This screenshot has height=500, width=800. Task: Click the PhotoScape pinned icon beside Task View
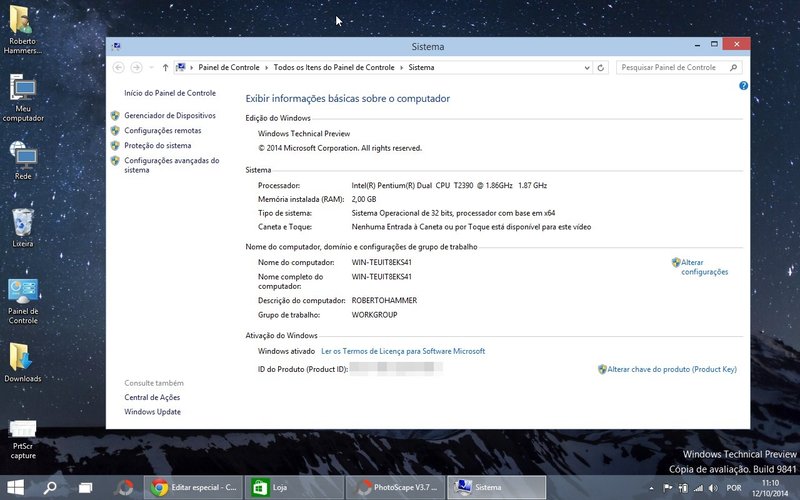pyautogui.click(x=124, y=488)
